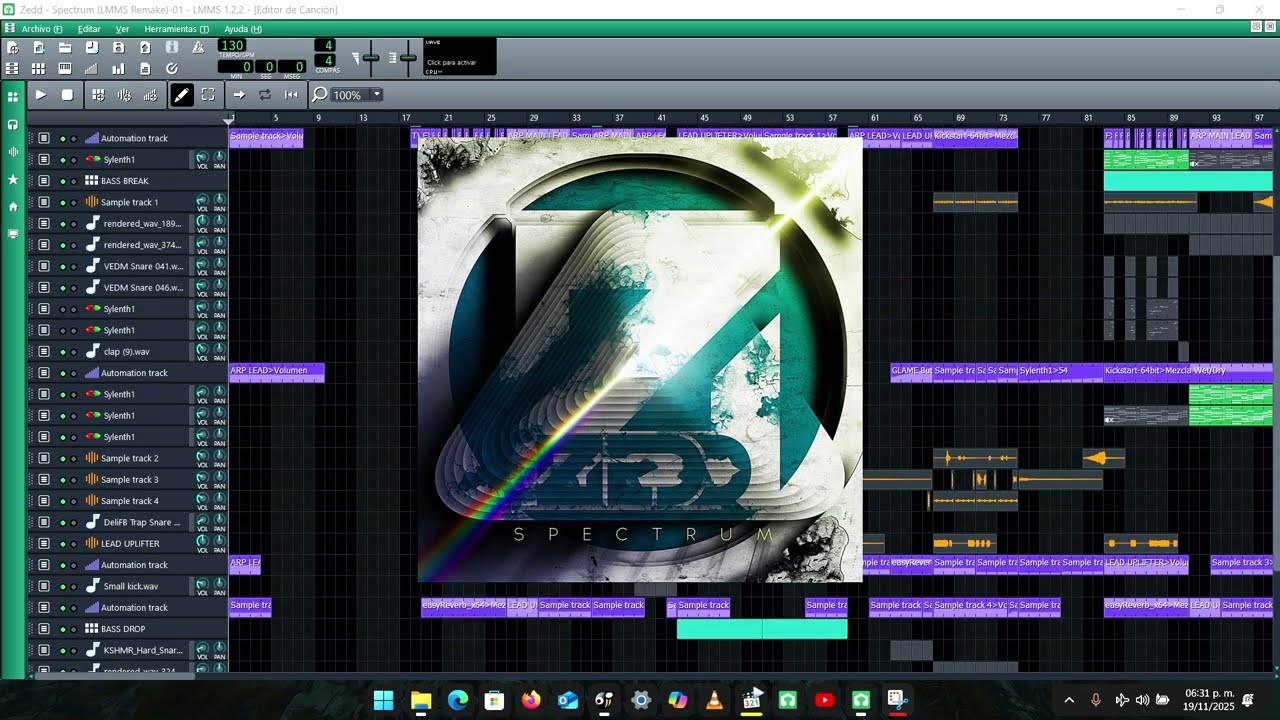
Task: Open track menu for Sample track 4
Action: pos(44,501)
